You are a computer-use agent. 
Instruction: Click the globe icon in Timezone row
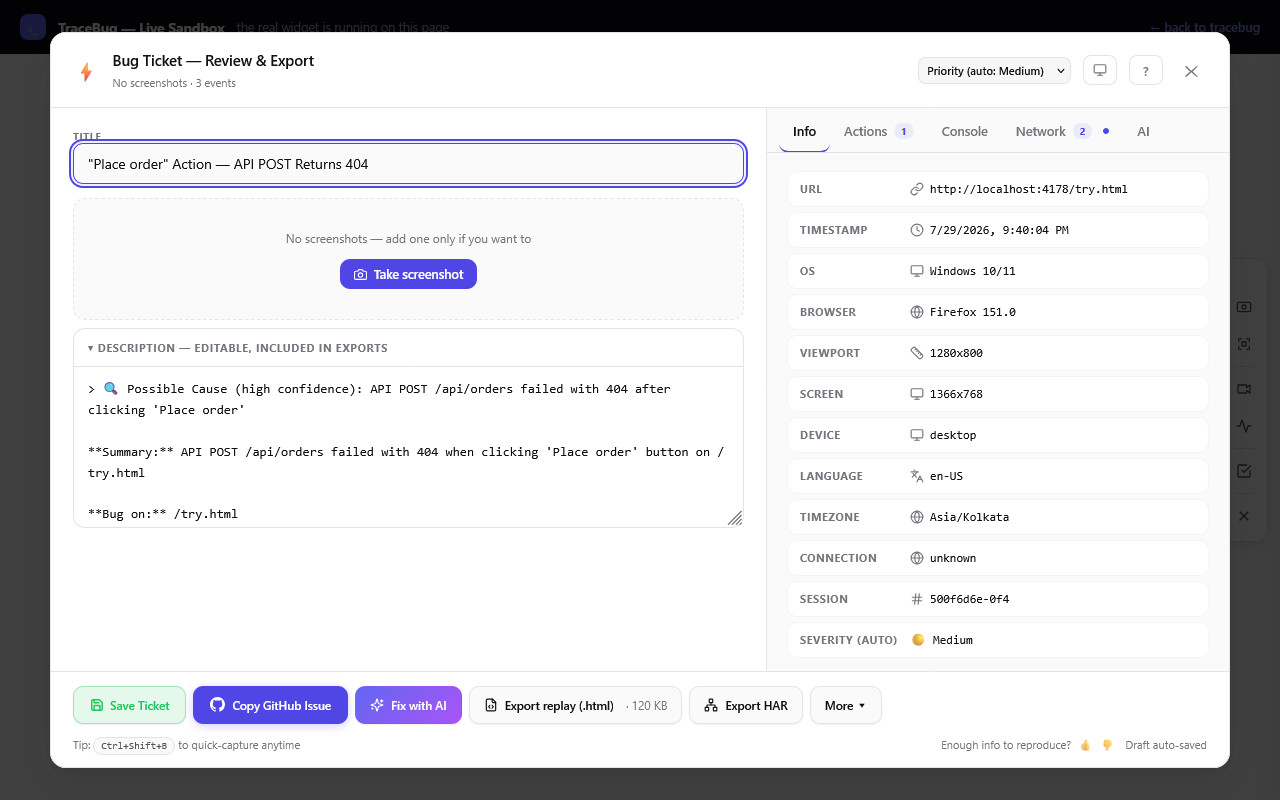[x=916, y=517]
